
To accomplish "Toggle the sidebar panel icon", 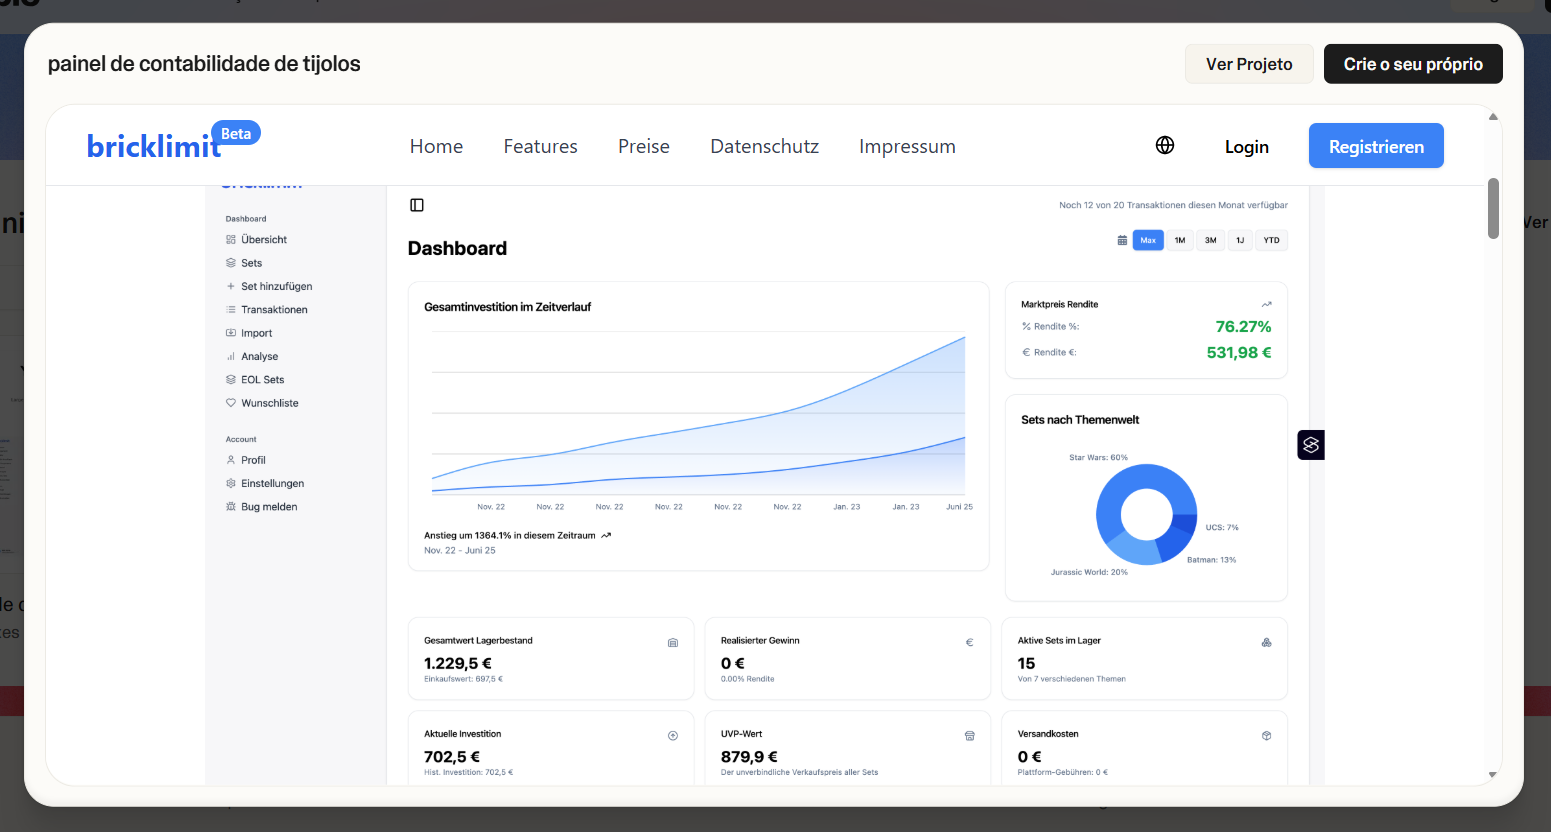I will [x=417, y=205].
